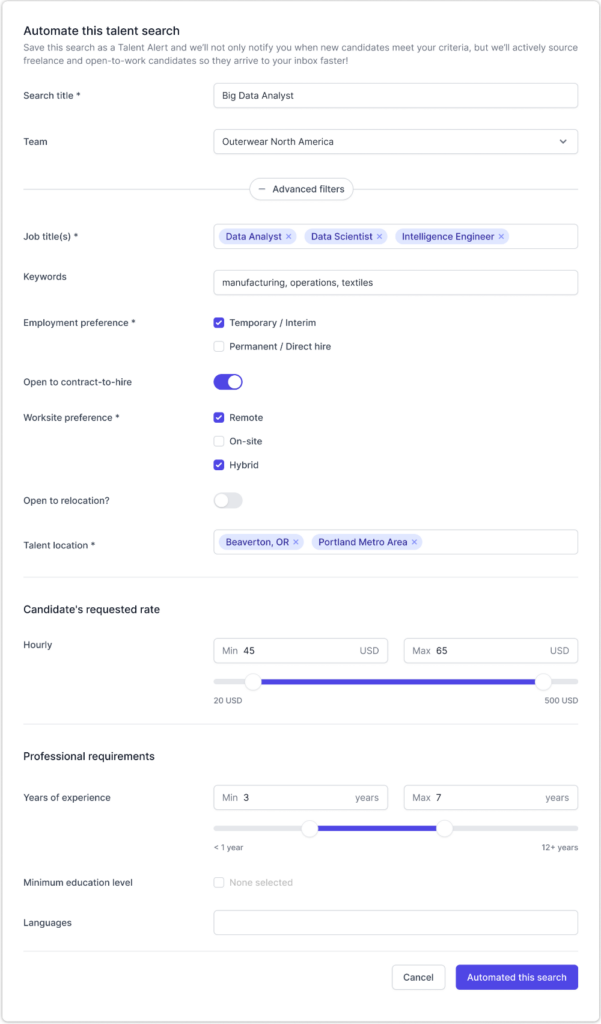
Task: Focus the Job title(s) tag field
Action: 396,236
